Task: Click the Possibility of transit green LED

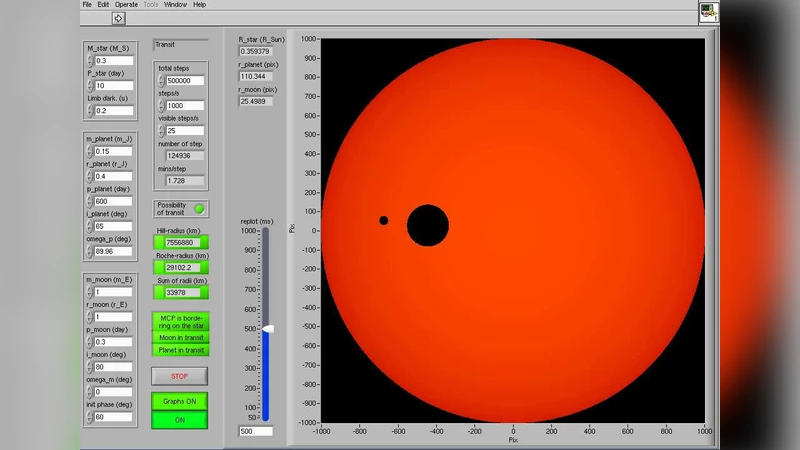Action: click(x=199, y=208)
